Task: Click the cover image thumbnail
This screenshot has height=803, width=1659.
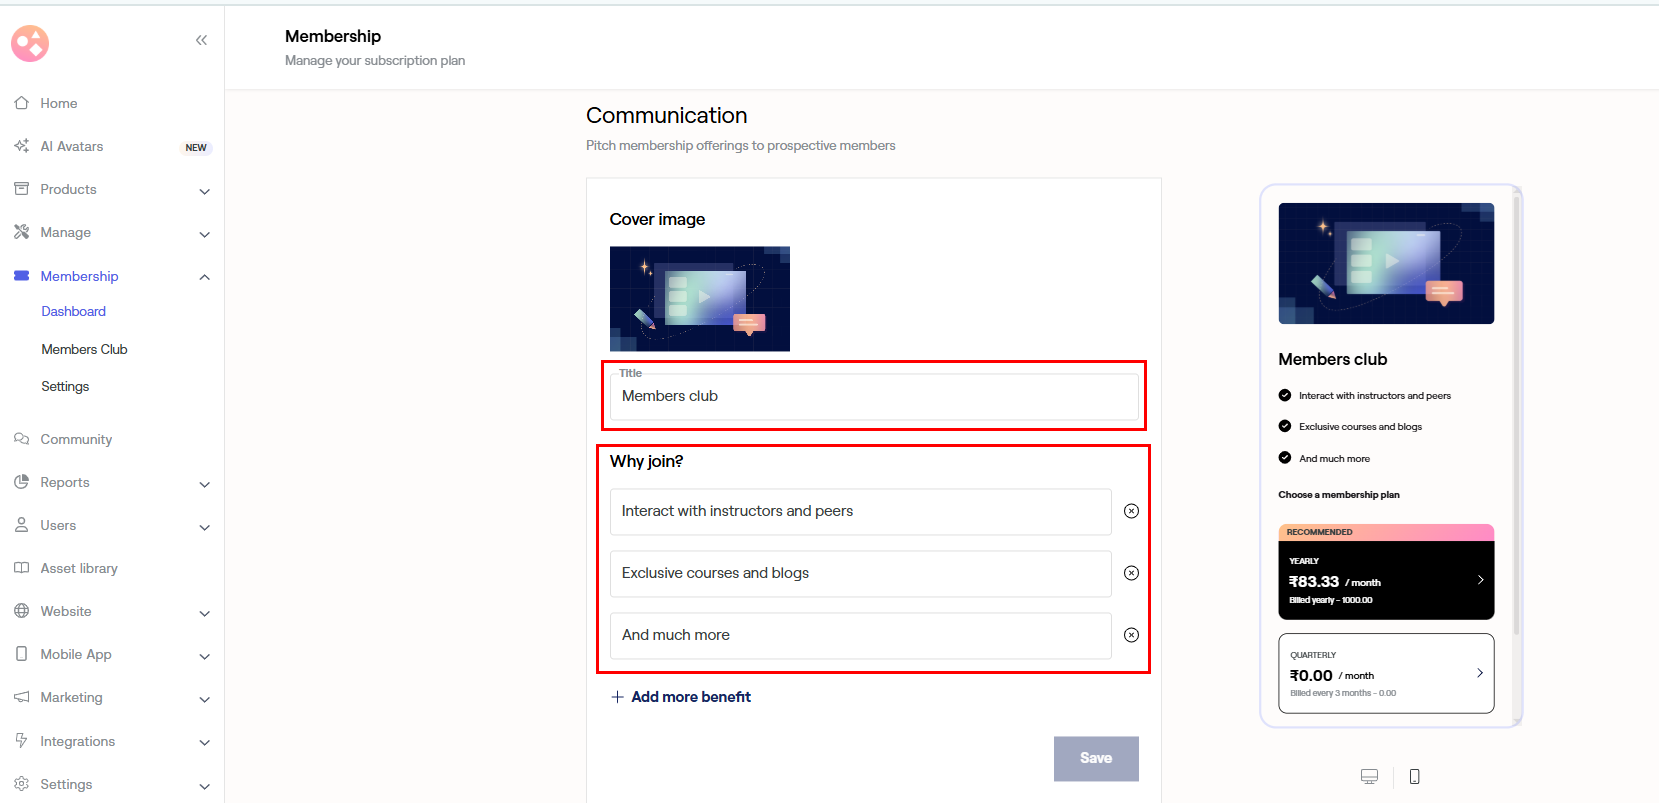Action: point(699,299)
